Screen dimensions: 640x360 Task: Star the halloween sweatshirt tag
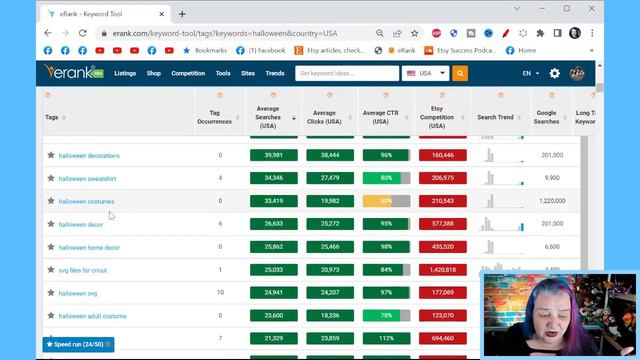(51, 178)
